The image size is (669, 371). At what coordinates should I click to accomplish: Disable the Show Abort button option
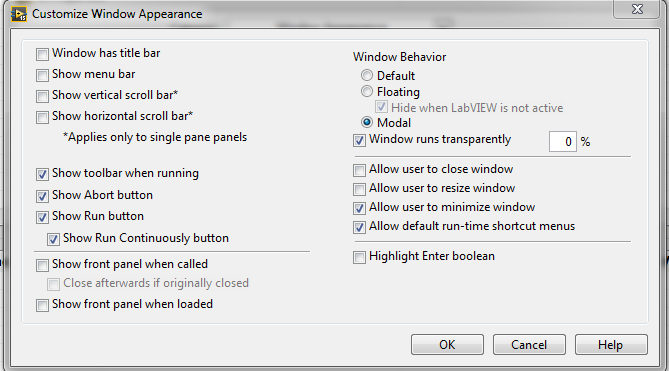coord(42,196)
